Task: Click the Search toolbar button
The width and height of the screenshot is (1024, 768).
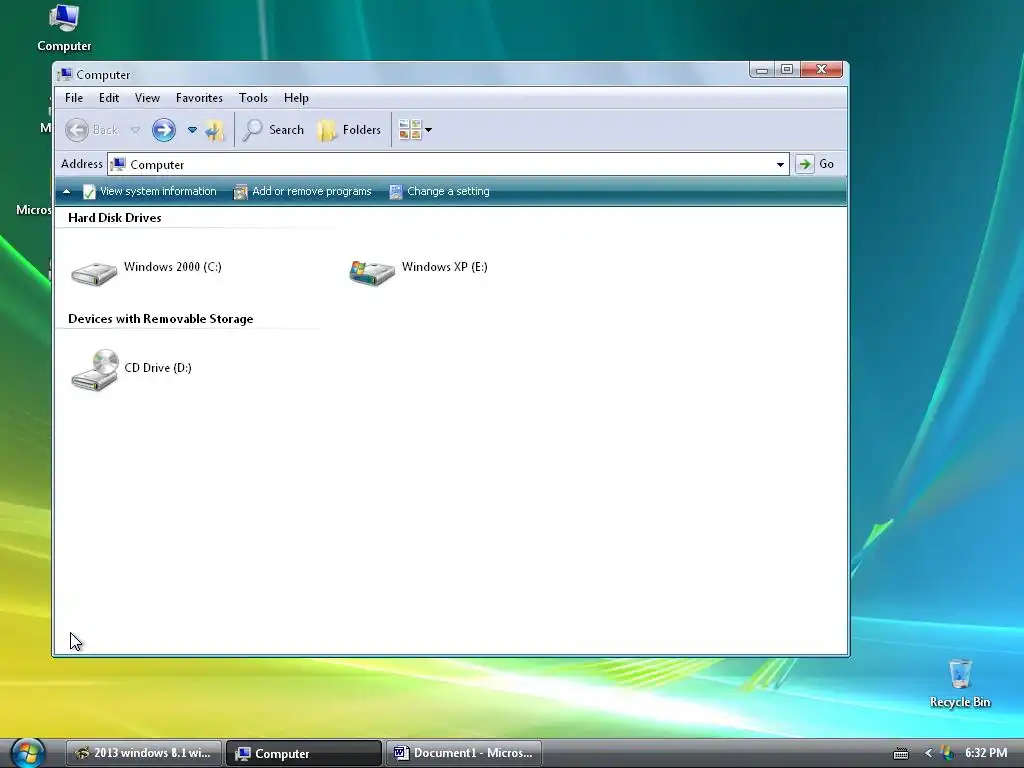Action: (x=273, y=130)
